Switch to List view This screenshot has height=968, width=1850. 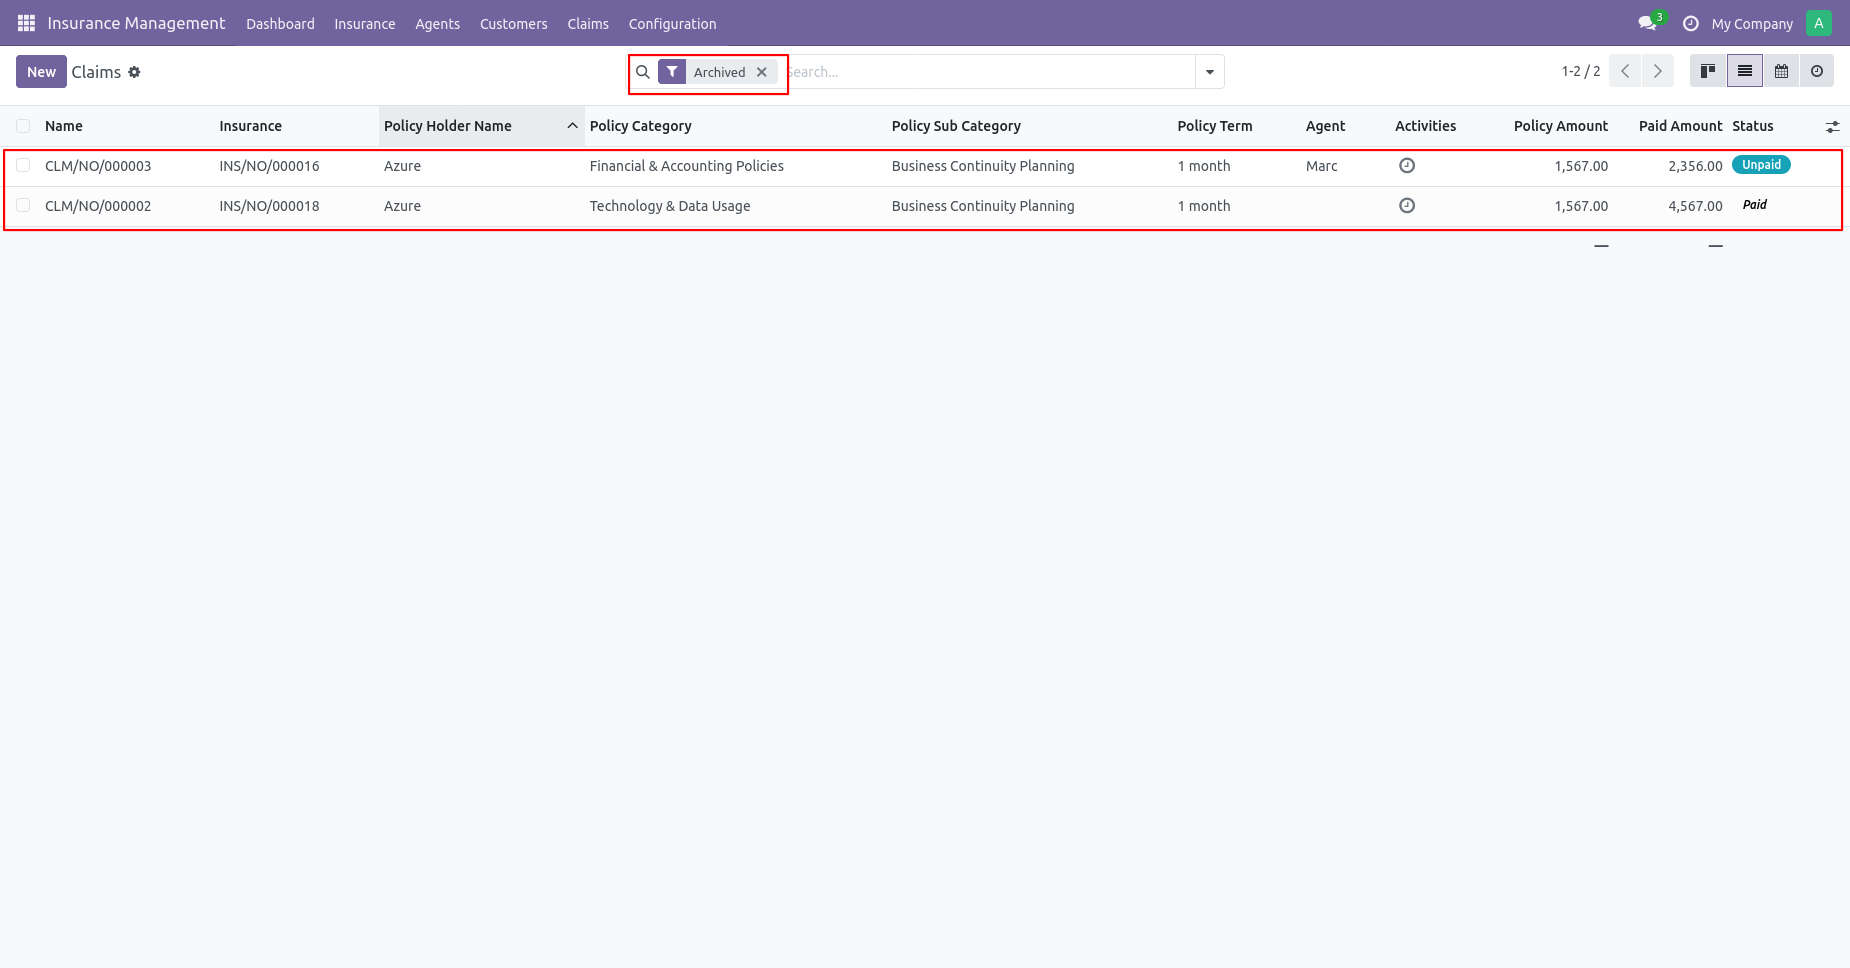(x=1745, y=71)
